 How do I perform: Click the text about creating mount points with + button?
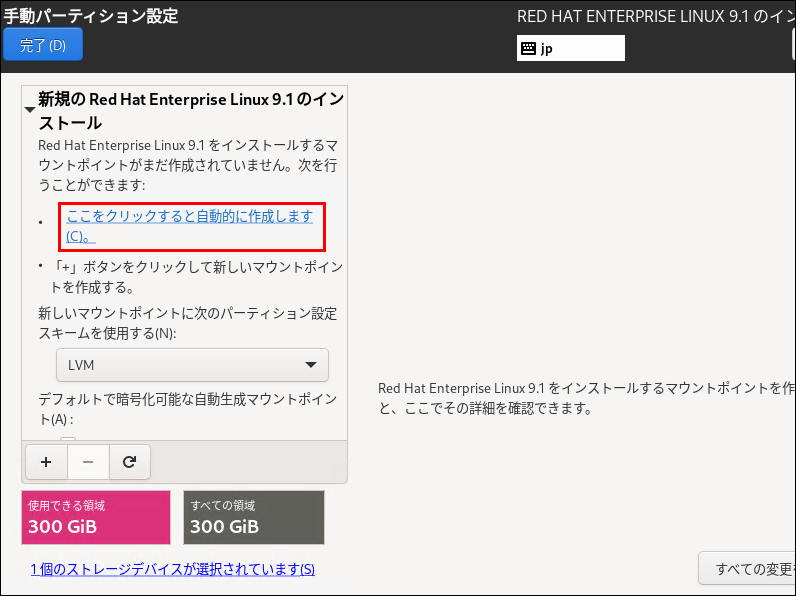[x=196, y=277]
